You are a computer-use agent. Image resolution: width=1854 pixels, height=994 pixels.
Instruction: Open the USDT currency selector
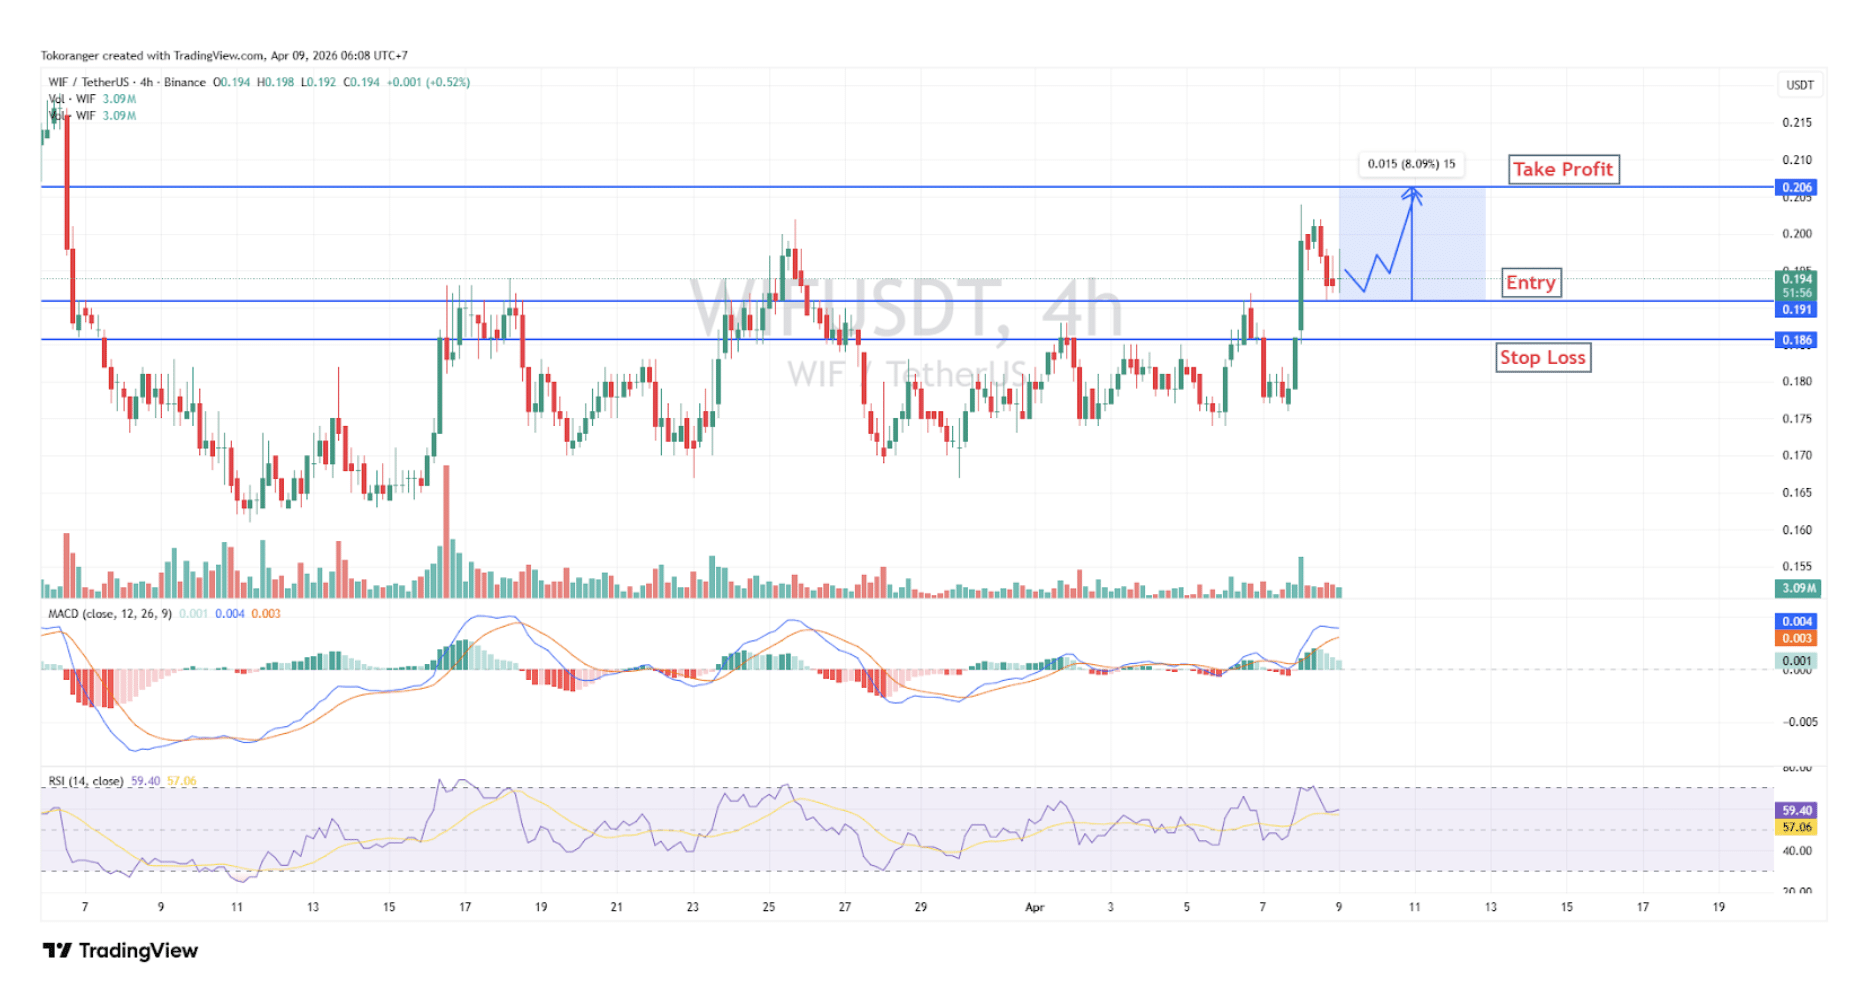1799,85
